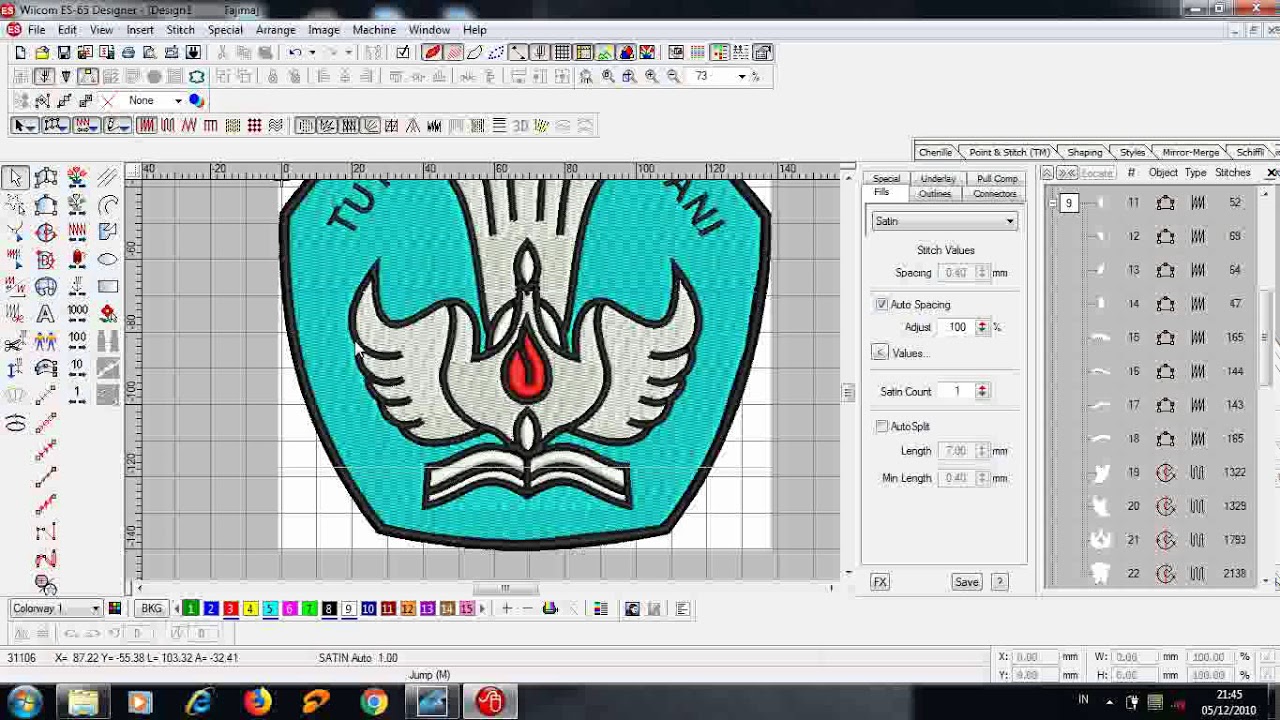Image resolution: width=1280 pixels, height=720 pixels.
Task: Click the Zoom In magnifier icon
Action: pos(651,76)
